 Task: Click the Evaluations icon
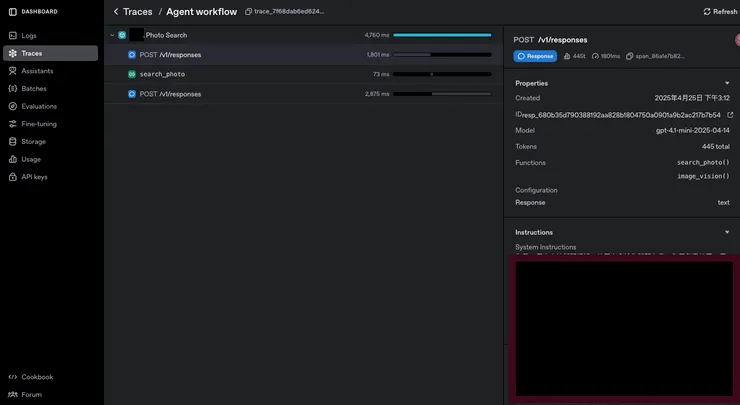pyautogui.click(x=13, y=106)
